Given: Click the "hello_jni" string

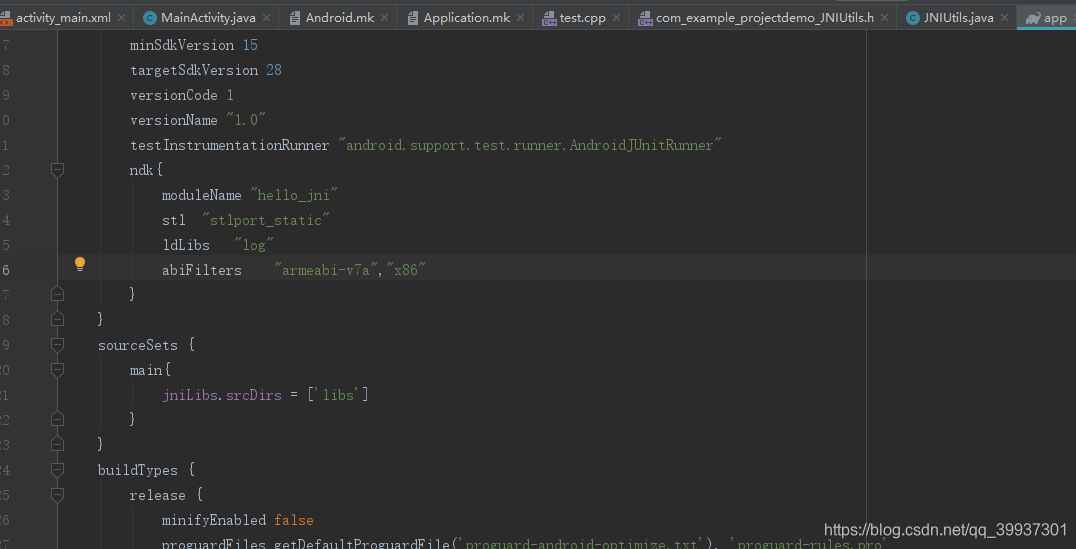Looking at the screenshot, I should click(294, 196).
